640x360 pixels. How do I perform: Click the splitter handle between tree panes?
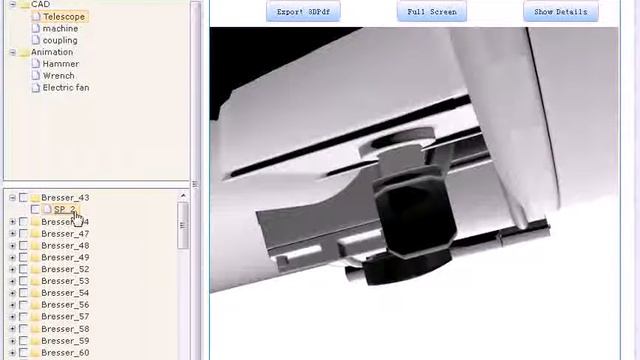196,184
